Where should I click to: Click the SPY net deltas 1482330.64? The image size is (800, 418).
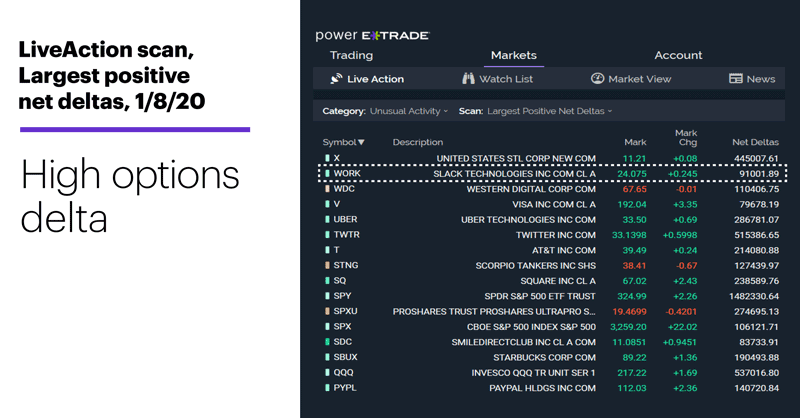click(754, 297)
